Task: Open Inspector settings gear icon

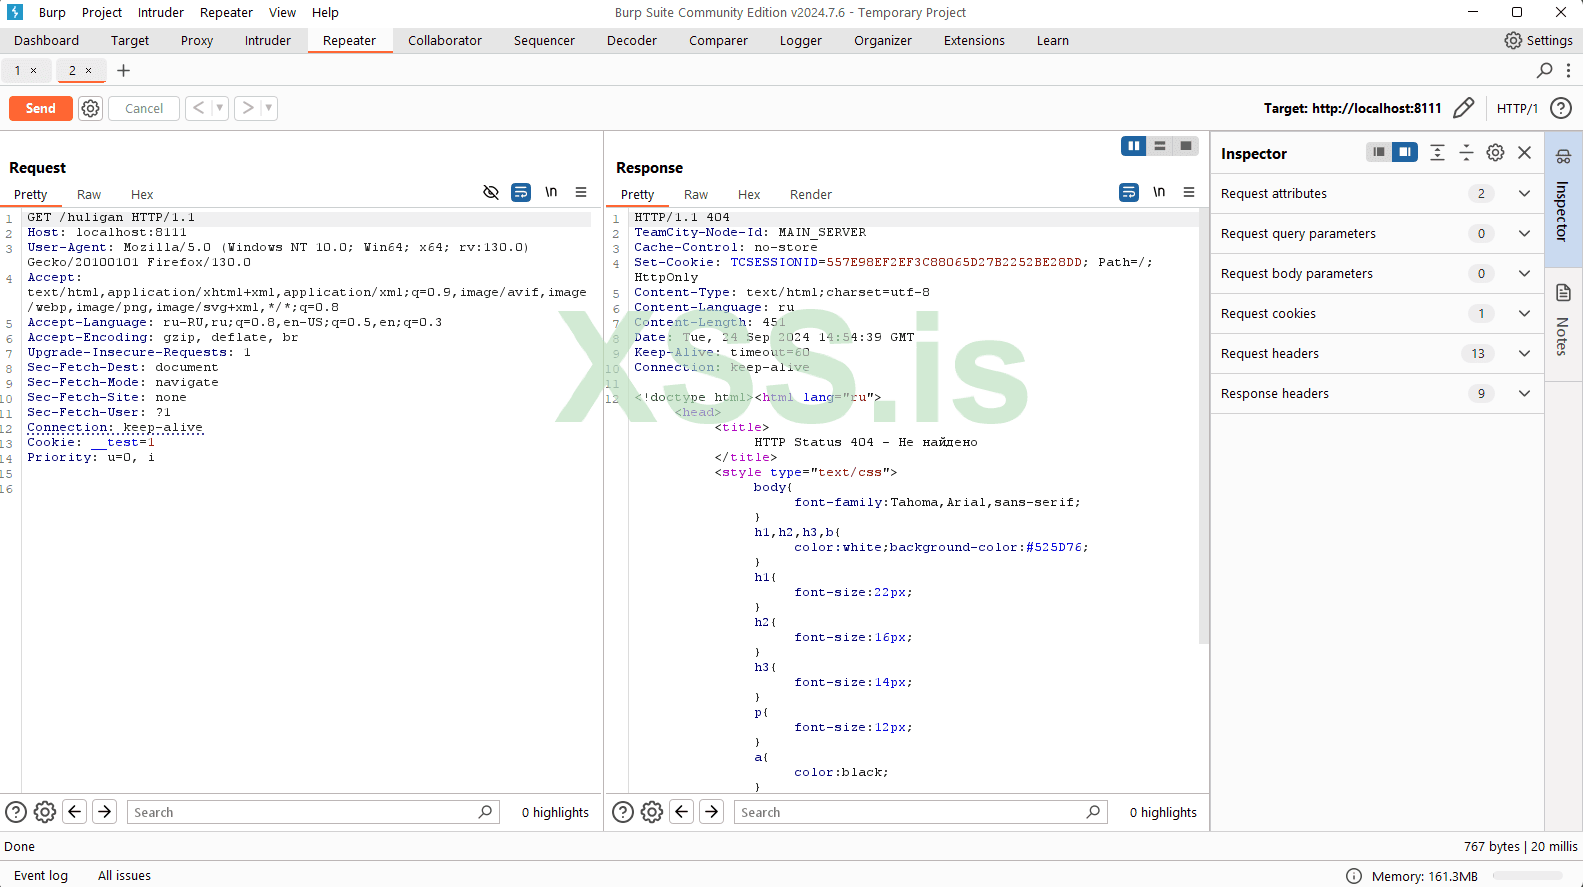Action: 1495,153
